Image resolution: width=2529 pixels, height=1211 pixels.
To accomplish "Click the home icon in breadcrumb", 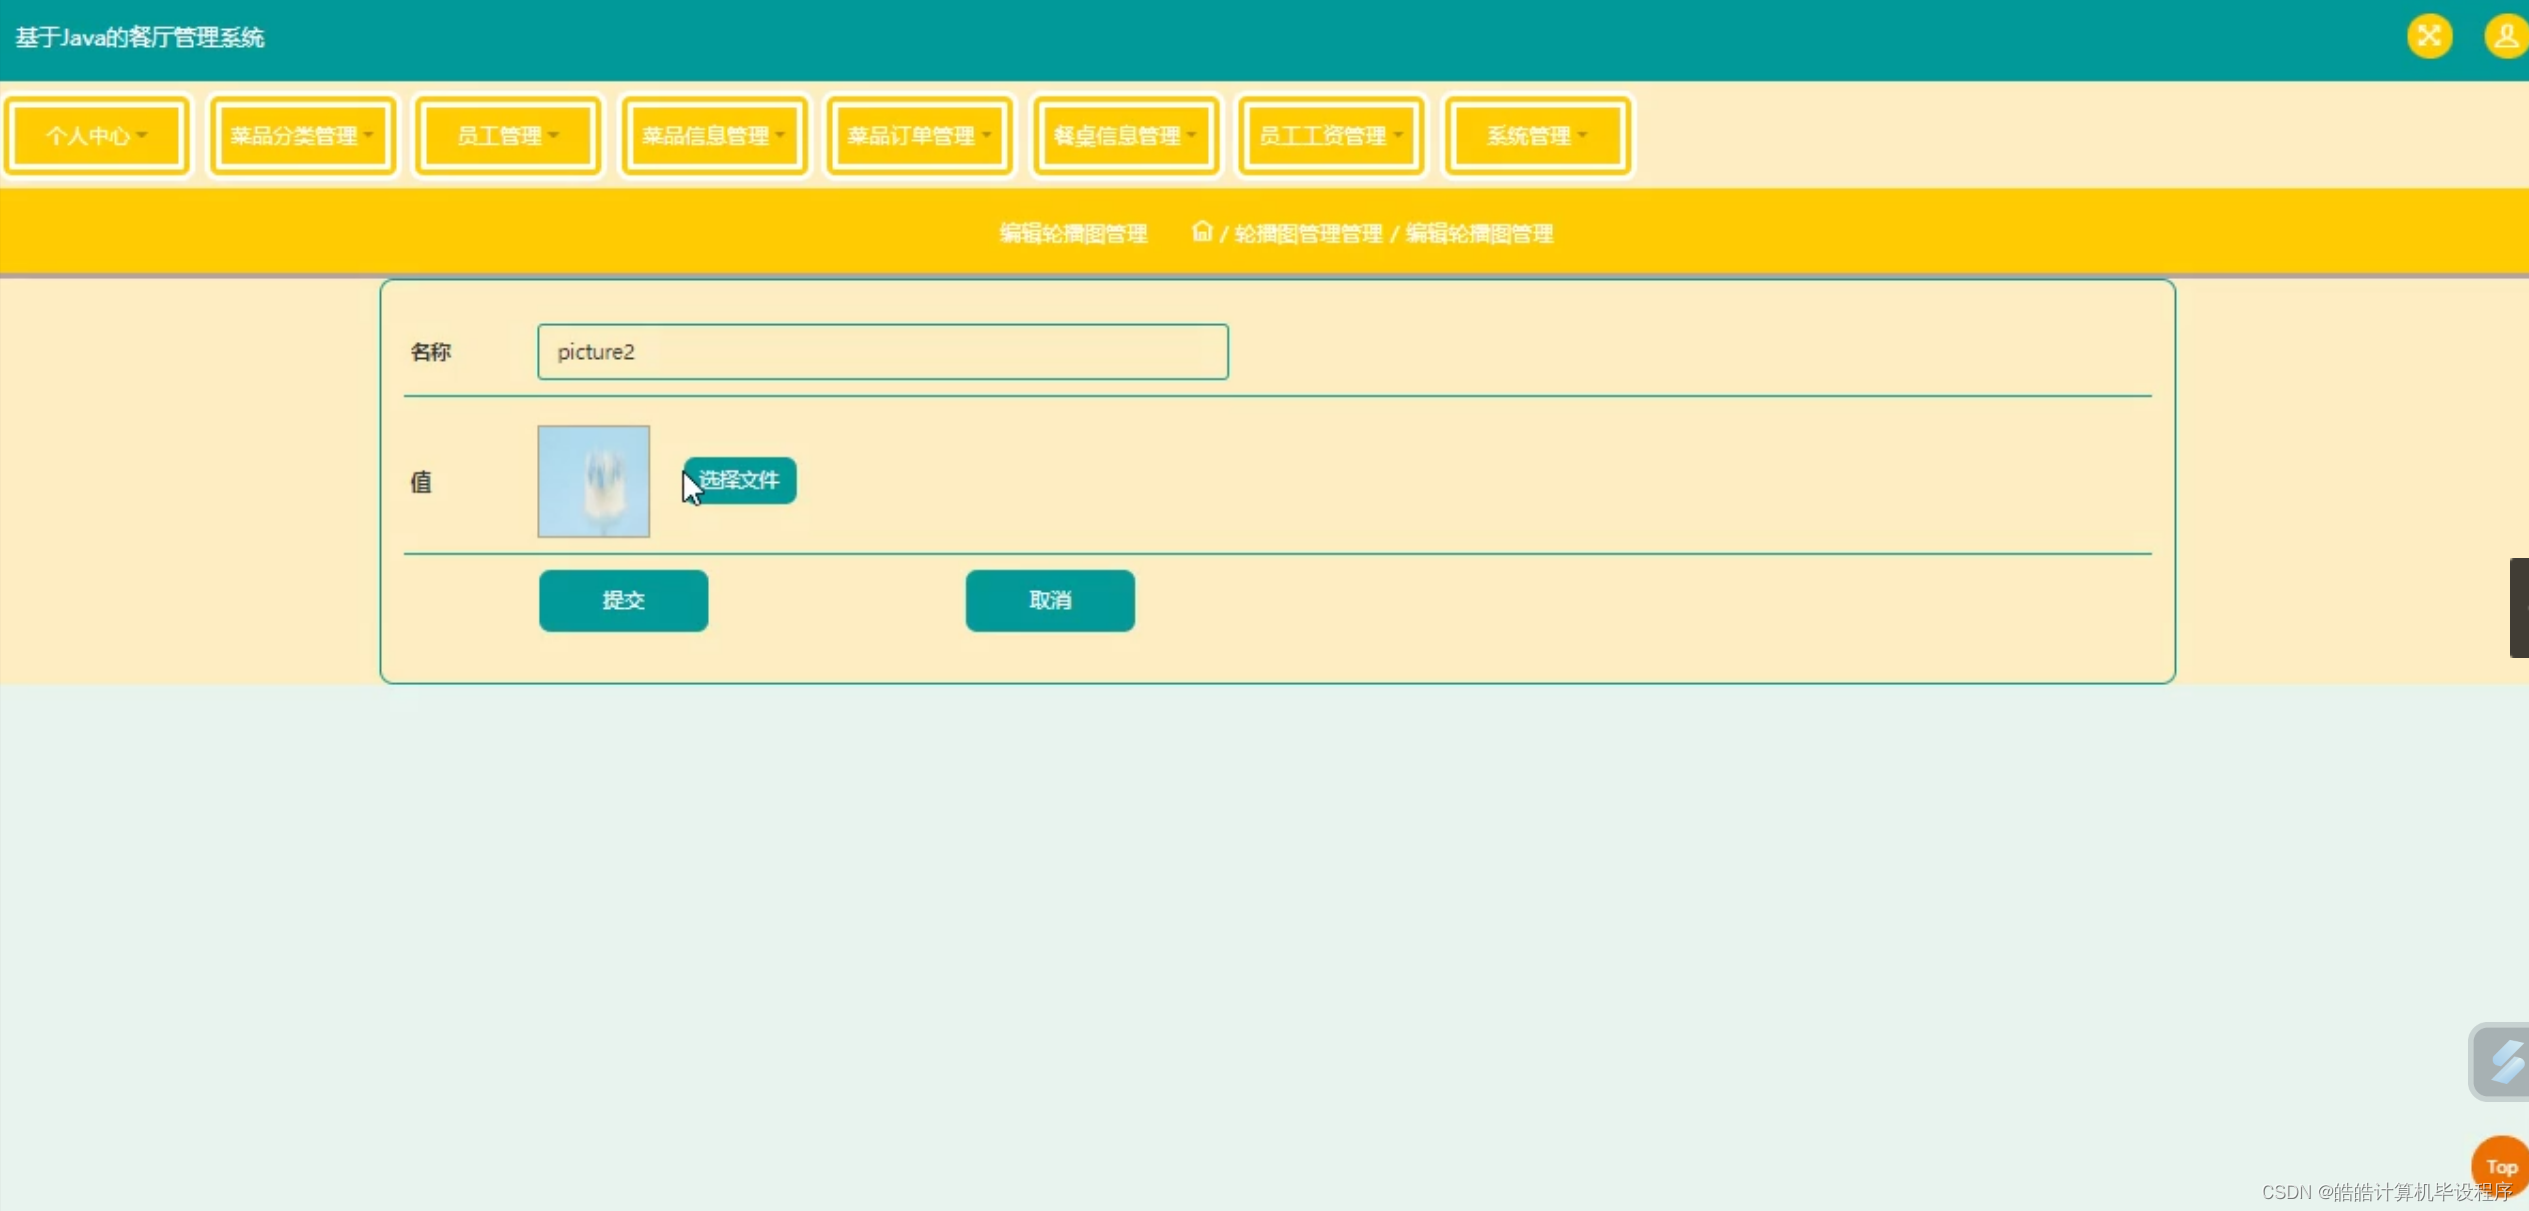I will [1201, 232].
